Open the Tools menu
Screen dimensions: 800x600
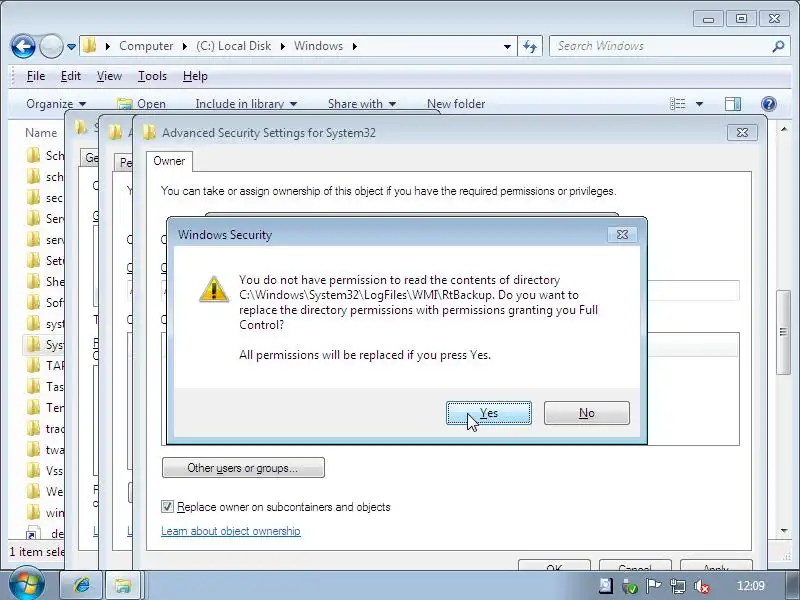pos(152,76)
